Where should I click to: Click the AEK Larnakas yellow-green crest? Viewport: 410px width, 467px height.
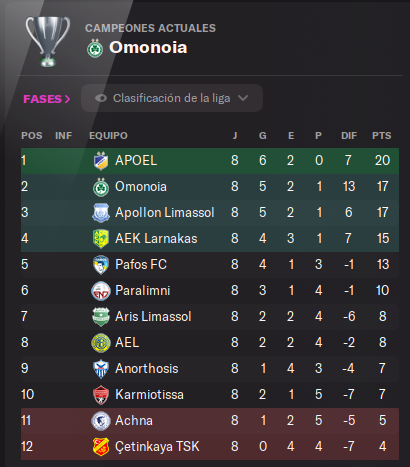[x=101, y=239]
